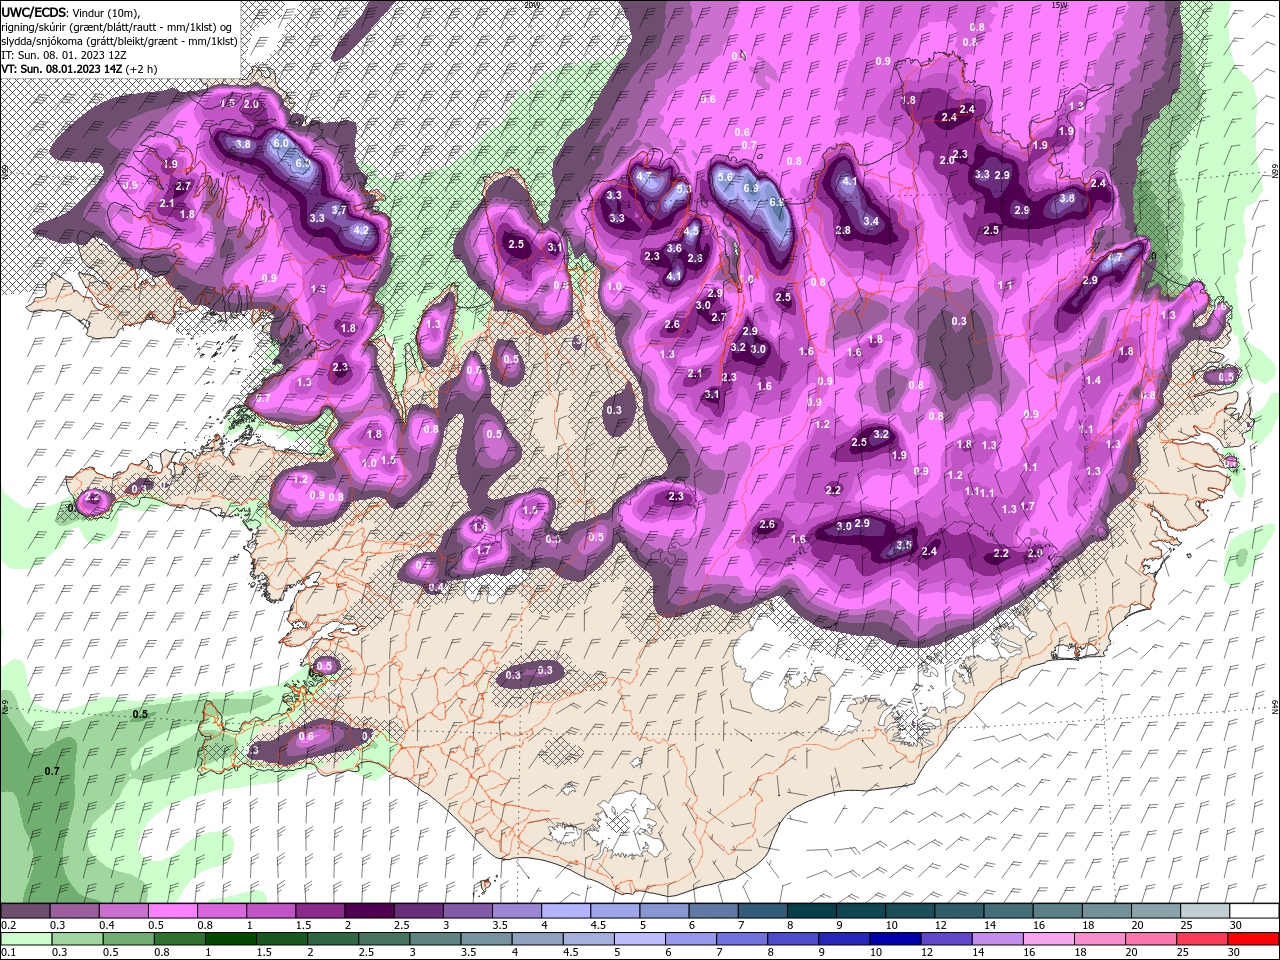The image size is (1280, 960).
Task: Select the 8 medium blue swatch in the lower legend row
Action: point(793,939)
